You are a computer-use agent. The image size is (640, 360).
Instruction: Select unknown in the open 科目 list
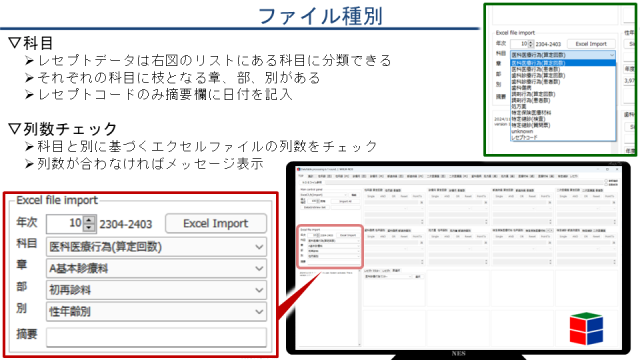(x=522, y=131)
